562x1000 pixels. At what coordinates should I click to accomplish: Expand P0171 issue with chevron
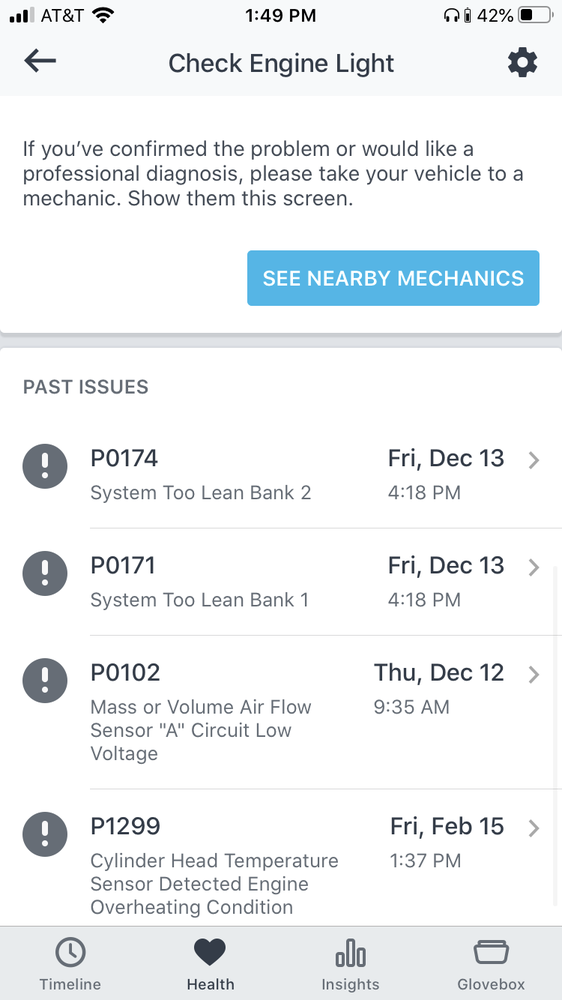tap(534, 567)
